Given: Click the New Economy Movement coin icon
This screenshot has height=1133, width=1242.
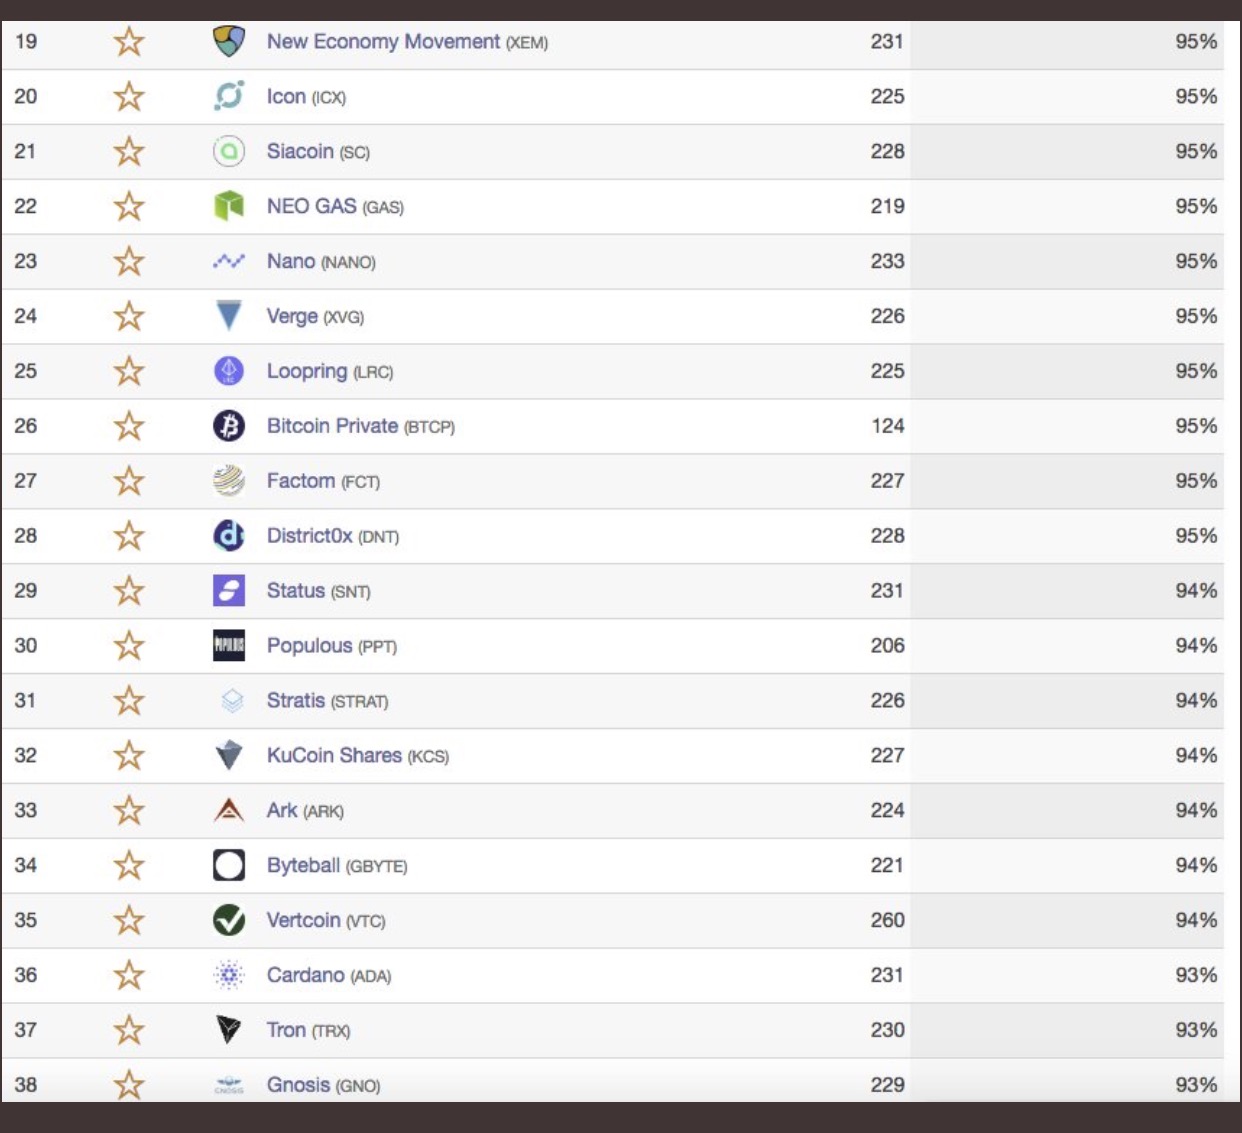Looking at the screenshot, I should [229, 42].
